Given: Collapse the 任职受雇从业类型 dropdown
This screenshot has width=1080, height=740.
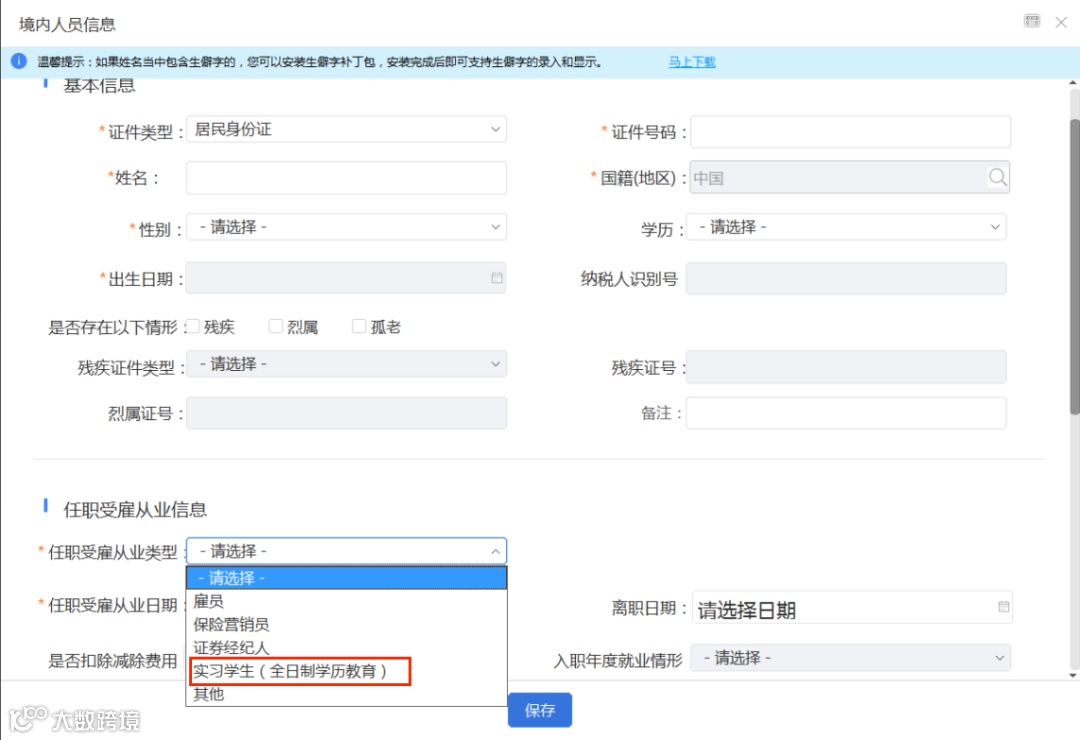Looking at the screenshot, I should (x=346, y=551).
